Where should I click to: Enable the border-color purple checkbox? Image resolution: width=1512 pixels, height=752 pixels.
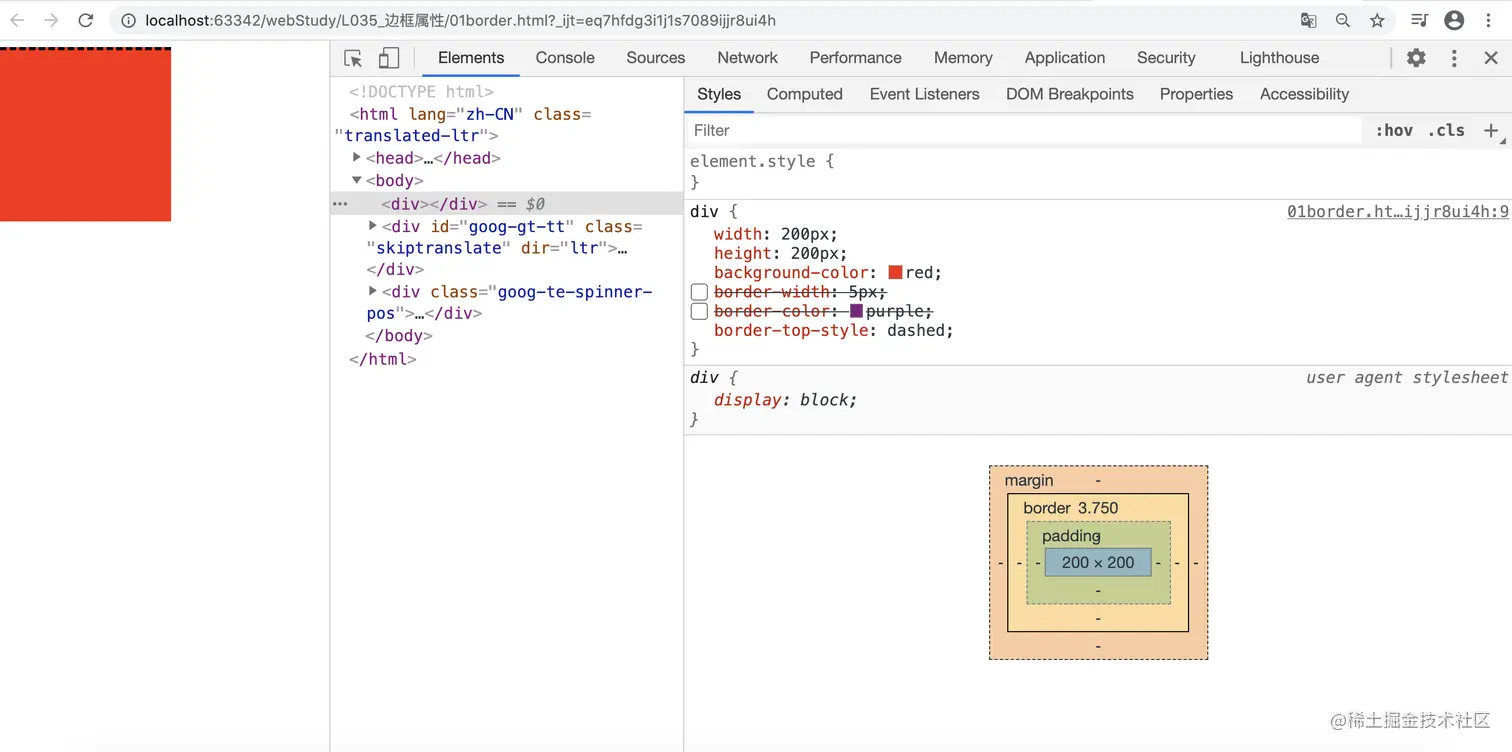[x=699, y=311]
